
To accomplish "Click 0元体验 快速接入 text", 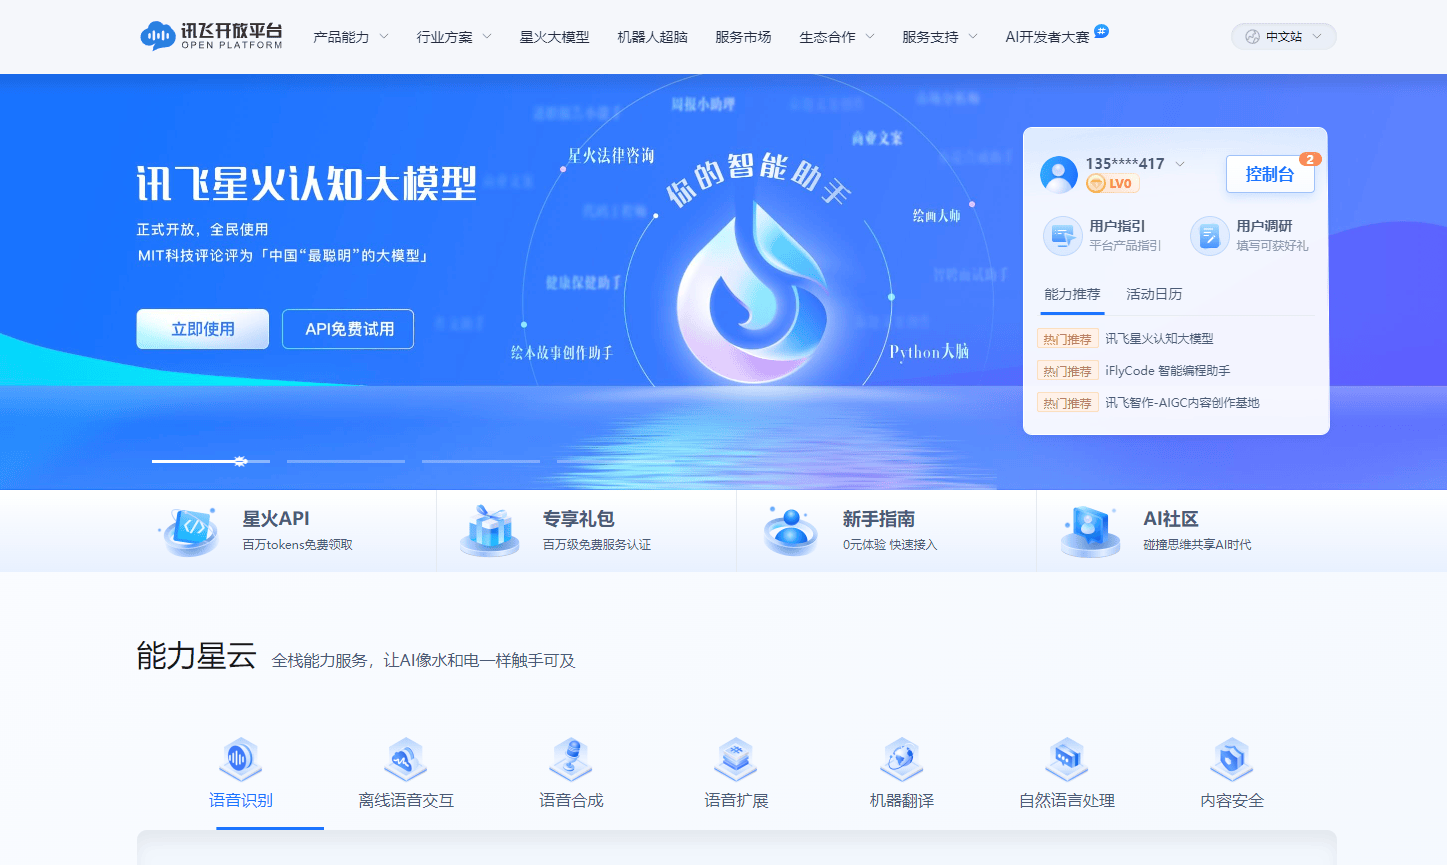I will (890, 545).
